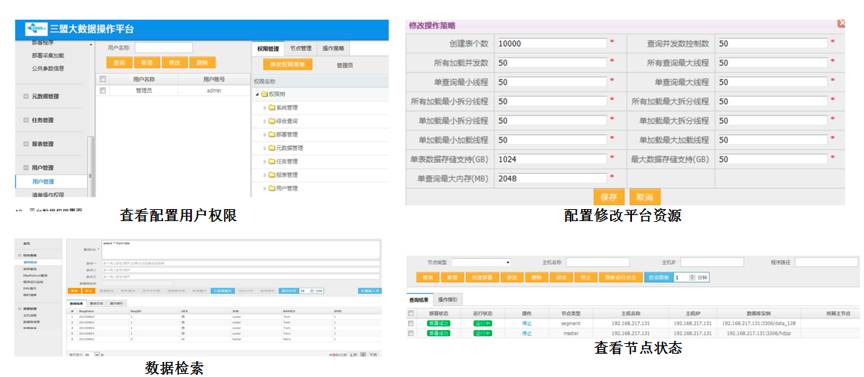Click the 所有加载并发数 input field
Viewport: 864px width, 377px height.
(551, 63)
